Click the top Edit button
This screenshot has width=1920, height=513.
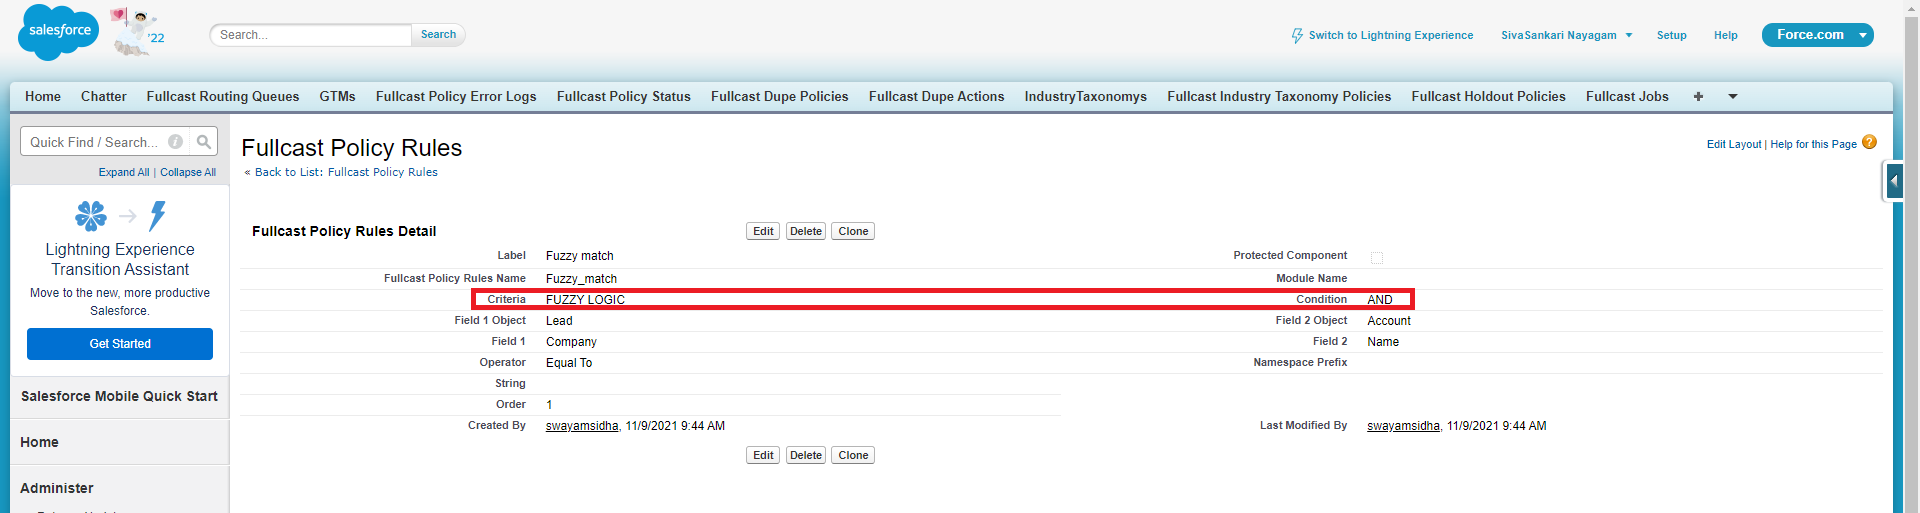pyautogui.click(x=763, y=231)
